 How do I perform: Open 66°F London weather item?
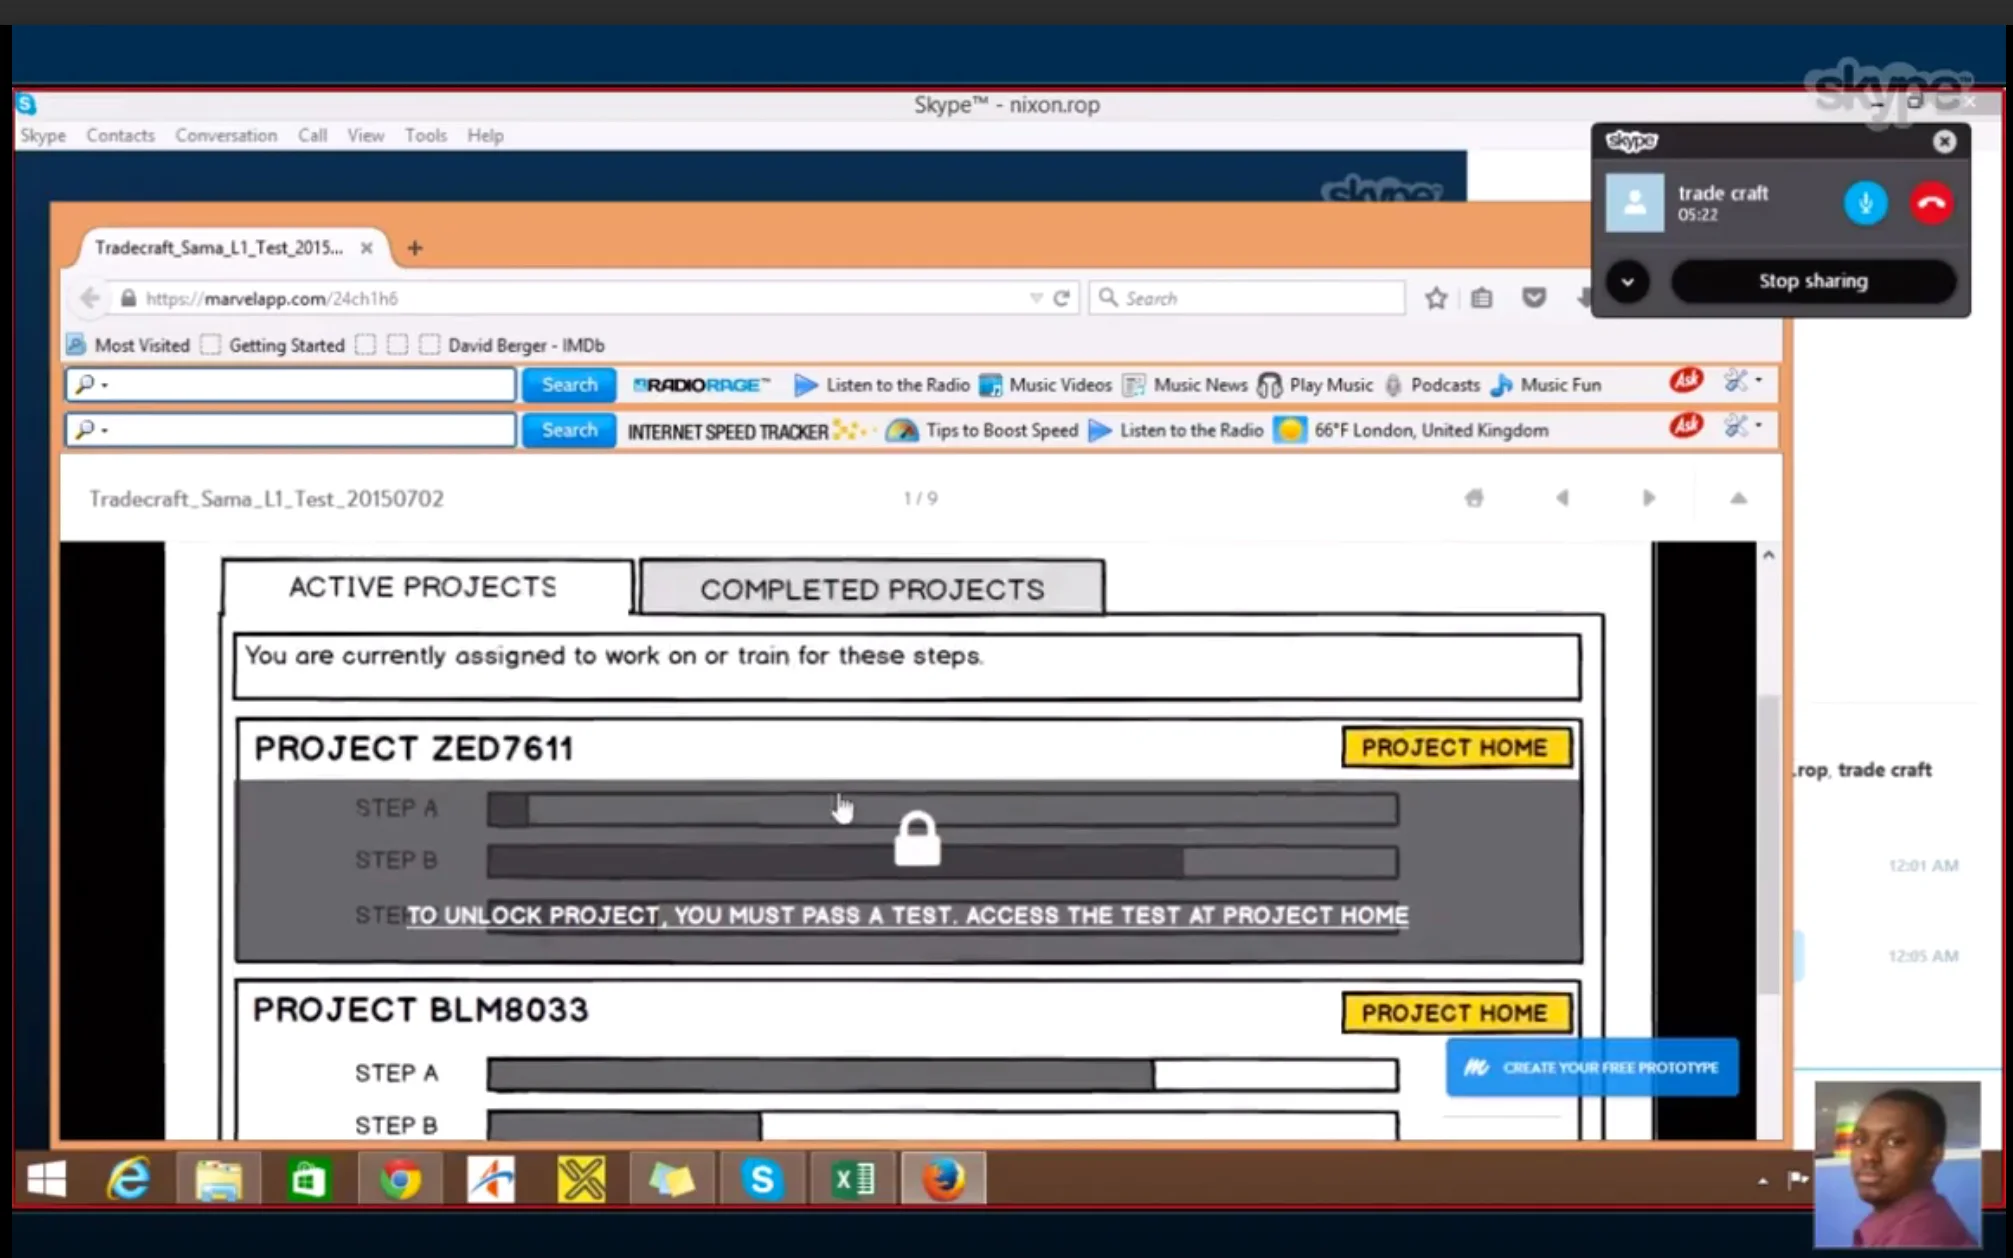point(1412,430)
